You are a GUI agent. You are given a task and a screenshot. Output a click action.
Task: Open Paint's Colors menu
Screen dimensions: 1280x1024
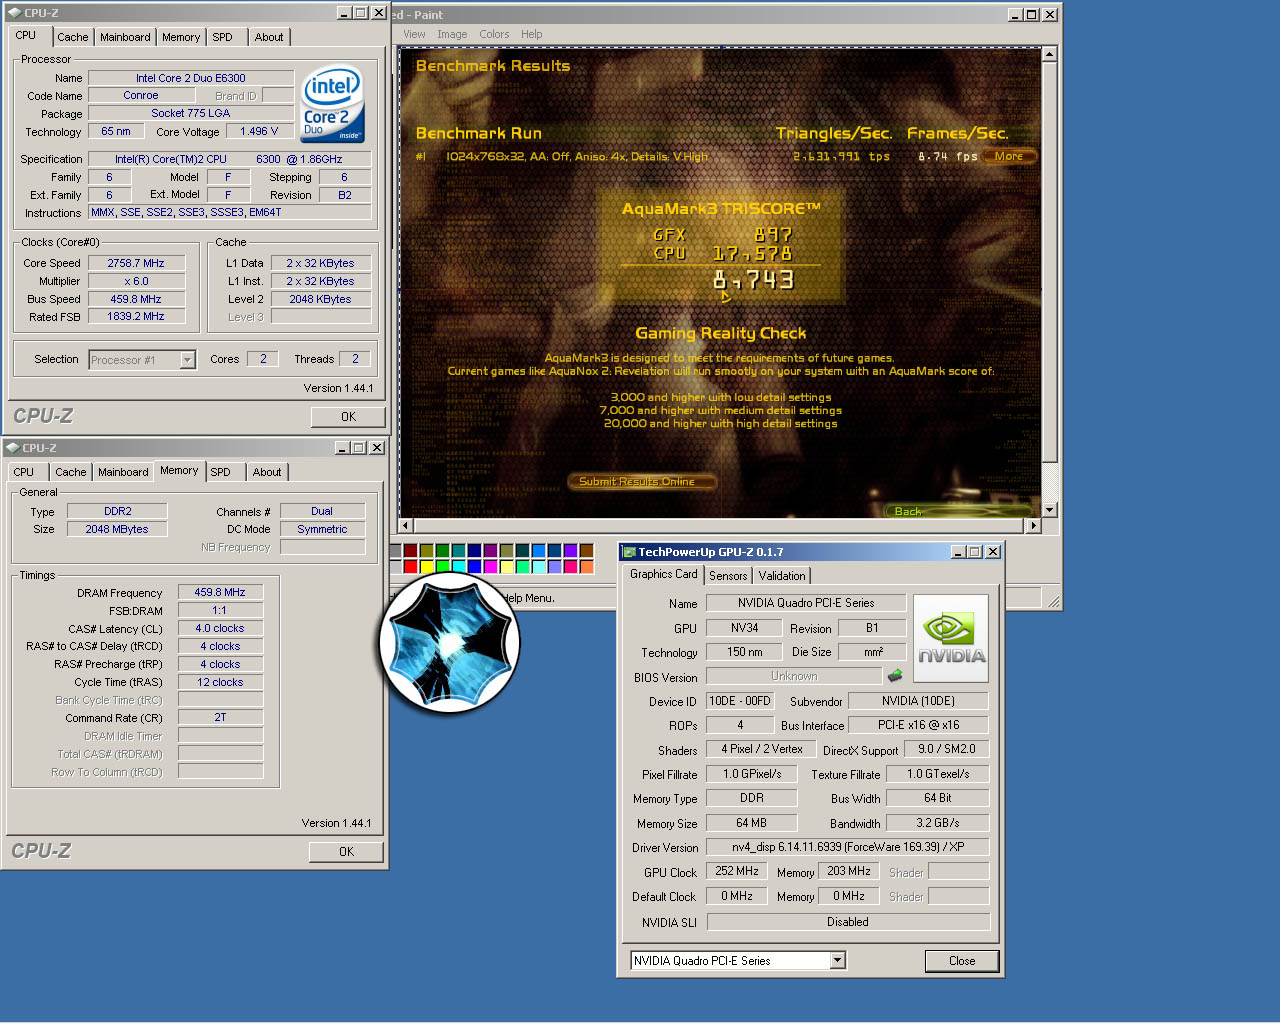coord(494,34)
